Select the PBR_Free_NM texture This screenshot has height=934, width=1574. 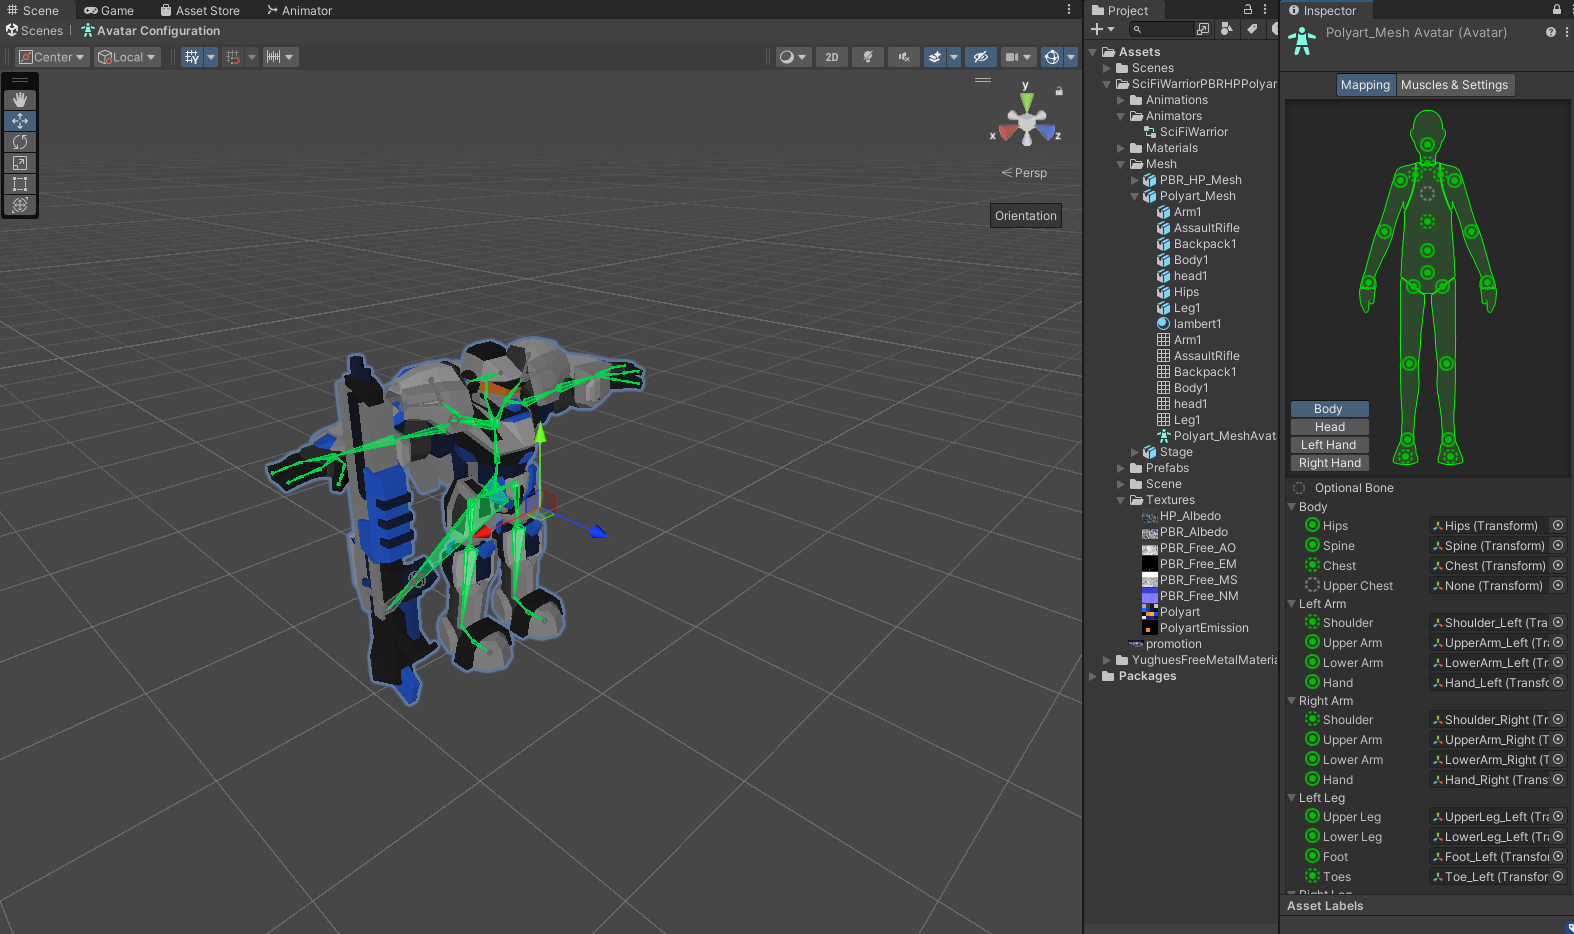click(x=1190, y=596)
